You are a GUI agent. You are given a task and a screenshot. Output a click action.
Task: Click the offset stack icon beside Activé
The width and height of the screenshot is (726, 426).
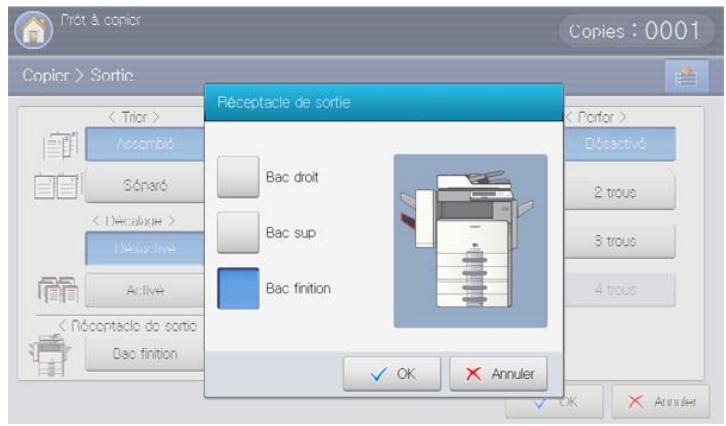[x=58, y=290]
